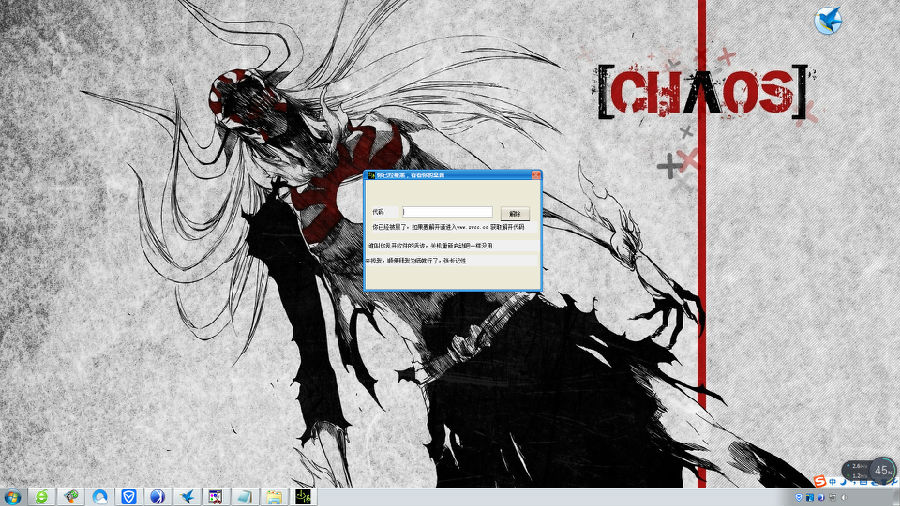Toggle the 中 Chinese/English input mode
This screenshot has height=506, width=900.
click(x=832, y=482)
